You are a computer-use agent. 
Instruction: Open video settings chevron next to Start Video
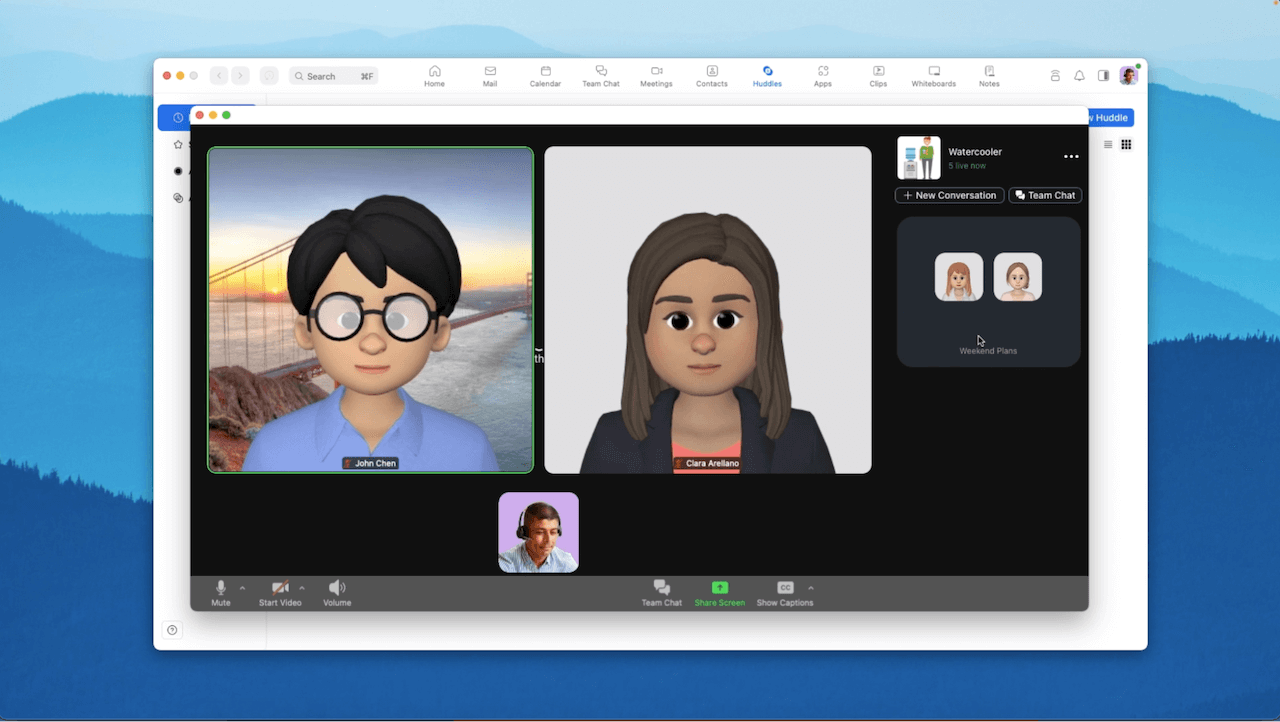click(301, 588)
